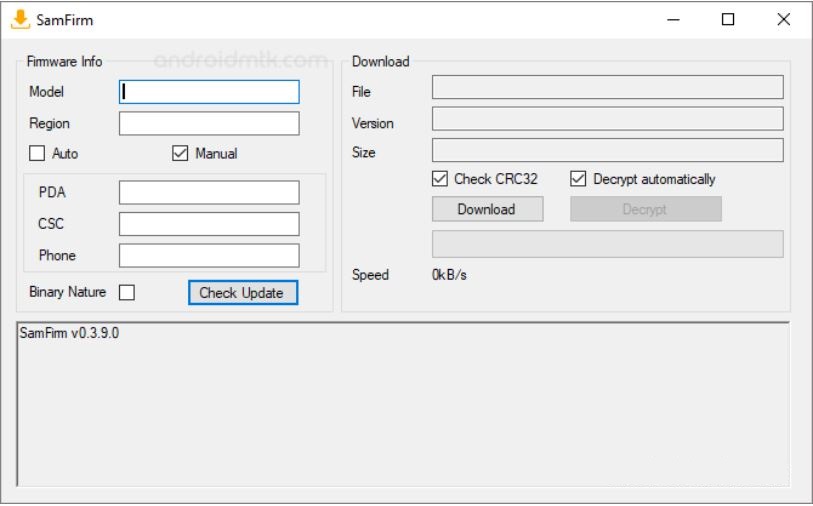Click the CSC text field
This screenshot has height=506, width=813.
point(209,224)
